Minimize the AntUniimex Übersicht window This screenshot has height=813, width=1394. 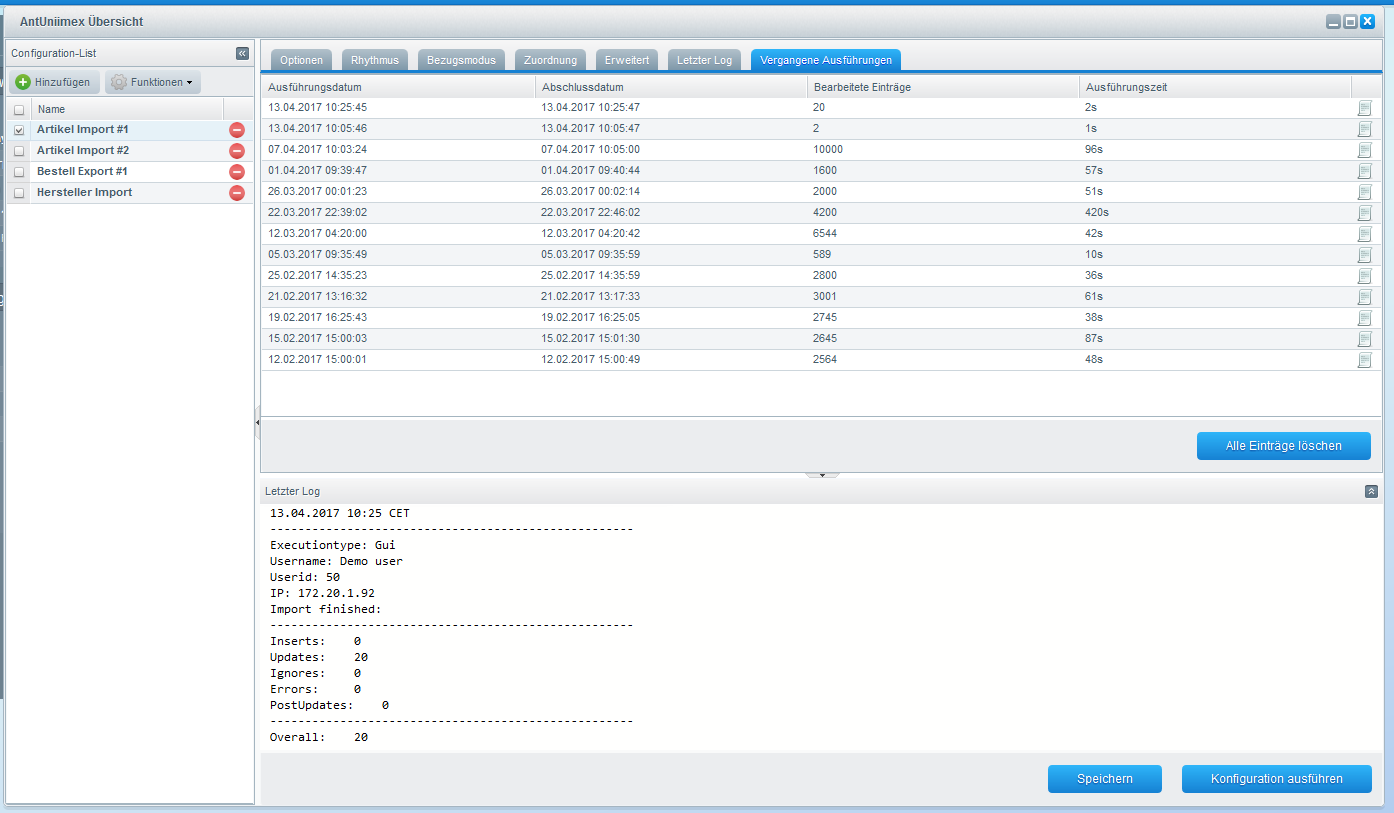pos(1333,21)
